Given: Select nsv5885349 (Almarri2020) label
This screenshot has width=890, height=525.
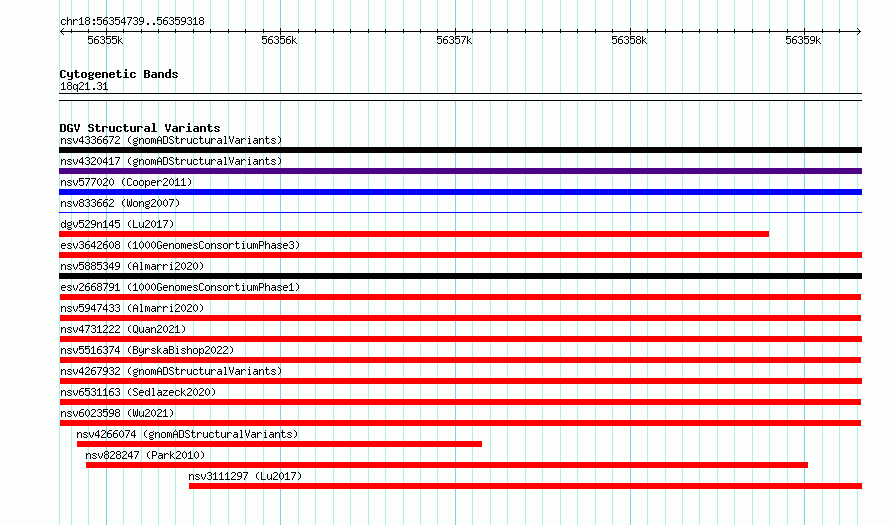Looking at the screenshot, I should 132,266.
